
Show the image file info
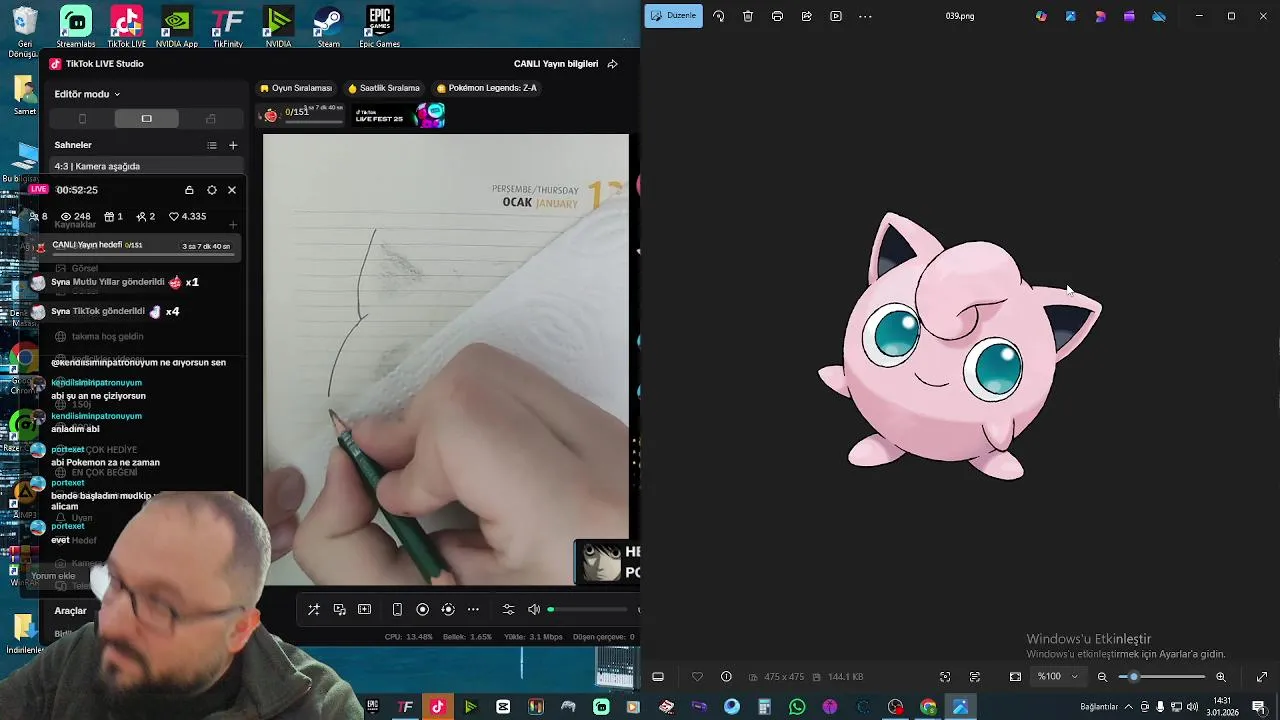726,677
